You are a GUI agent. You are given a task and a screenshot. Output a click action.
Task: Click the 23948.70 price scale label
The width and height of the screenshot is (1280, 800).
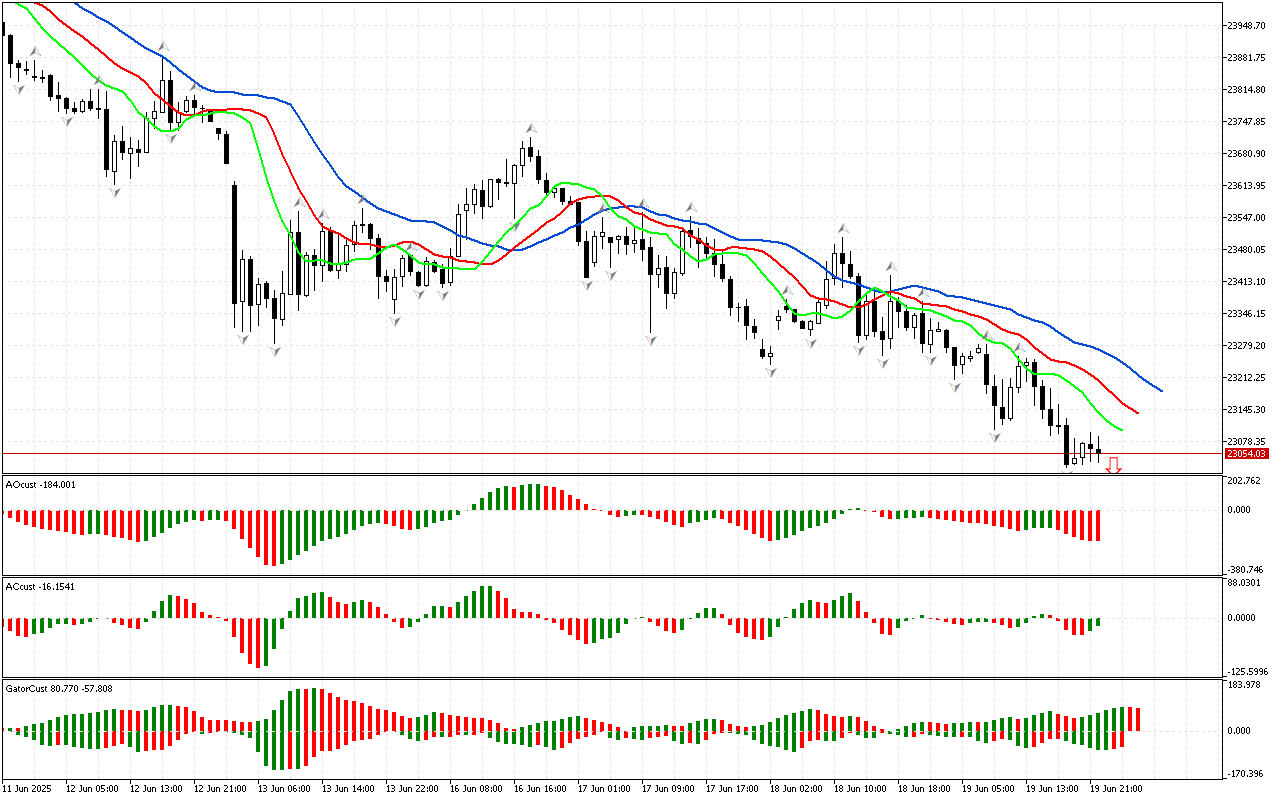[x=1250, y=25]
